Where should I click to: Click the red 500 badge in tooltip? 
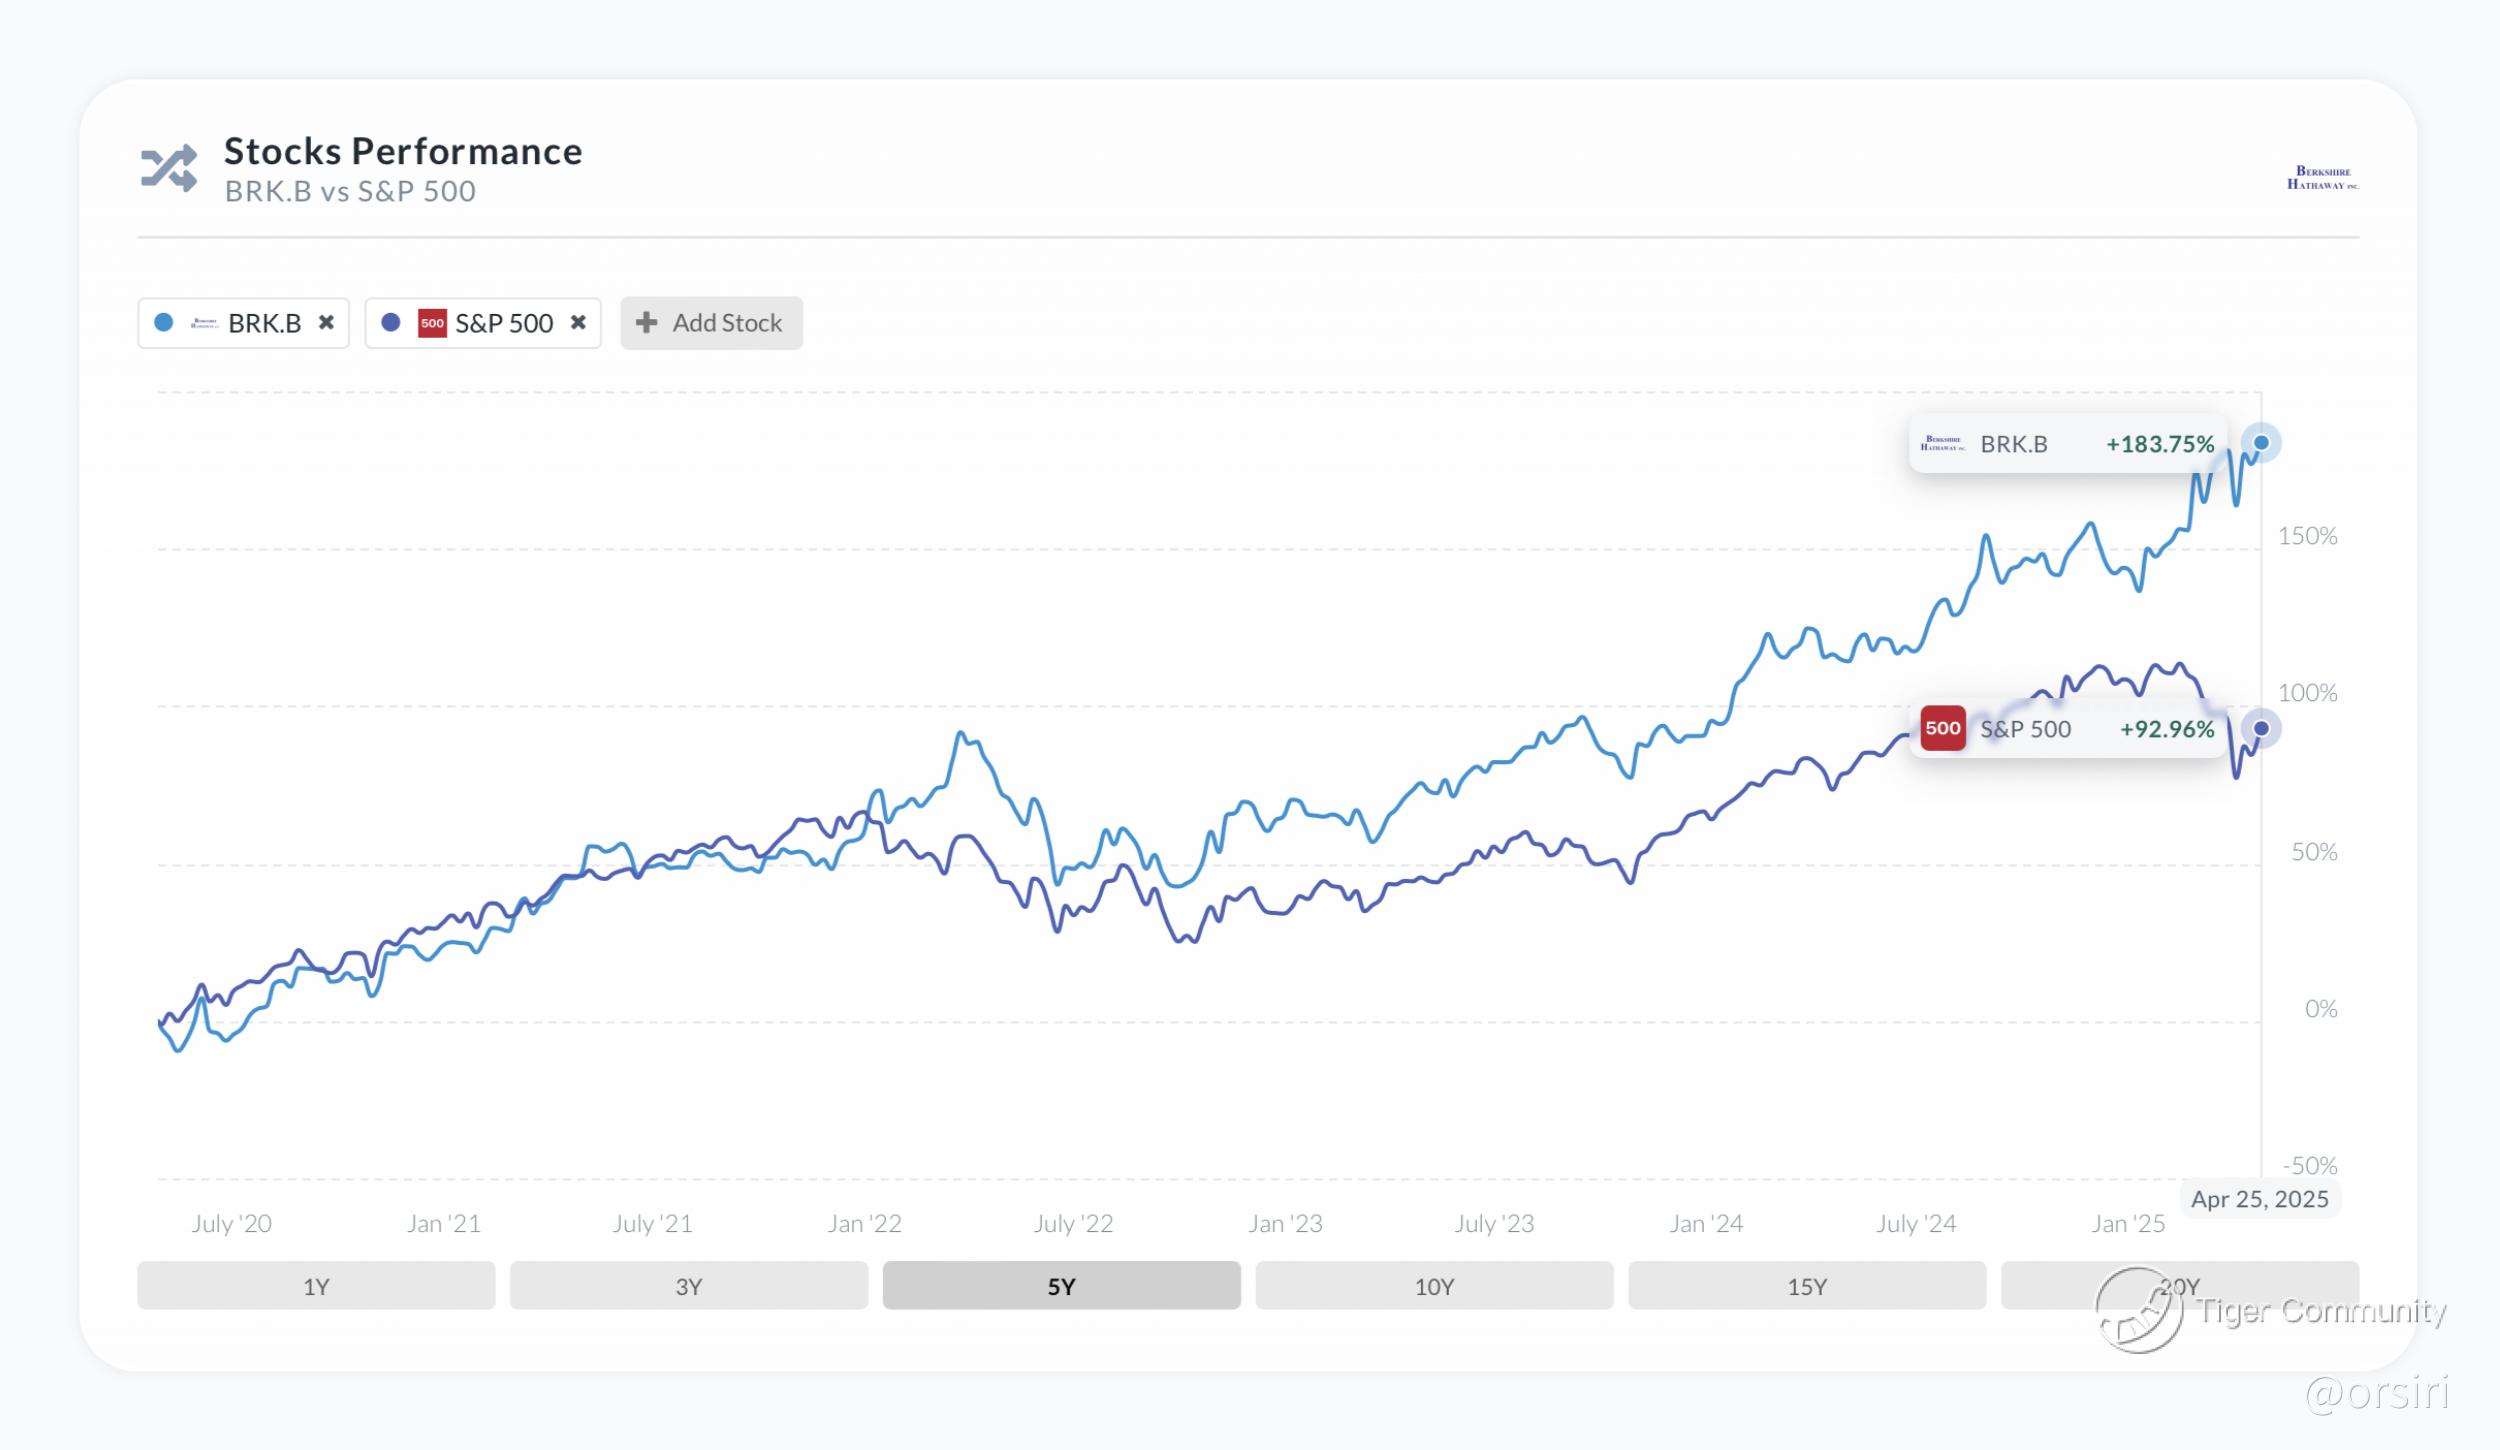pyautogui.click(x=1943, y=728)
